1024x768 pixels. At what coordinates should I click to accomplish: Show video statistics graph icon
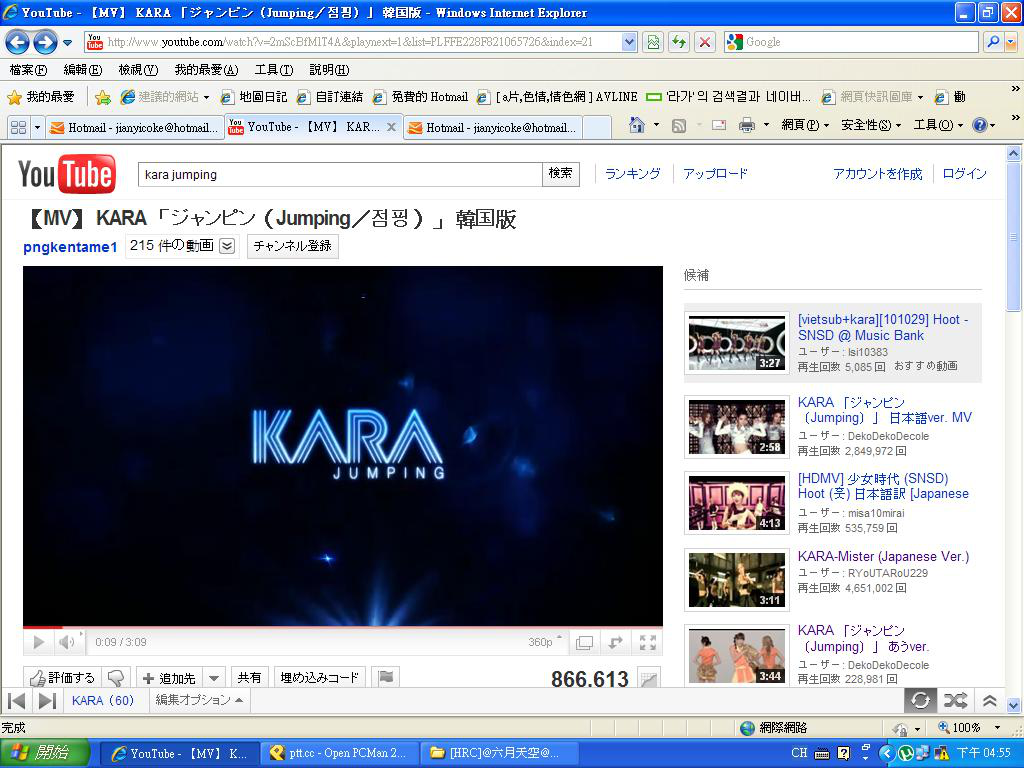[648, 679]
